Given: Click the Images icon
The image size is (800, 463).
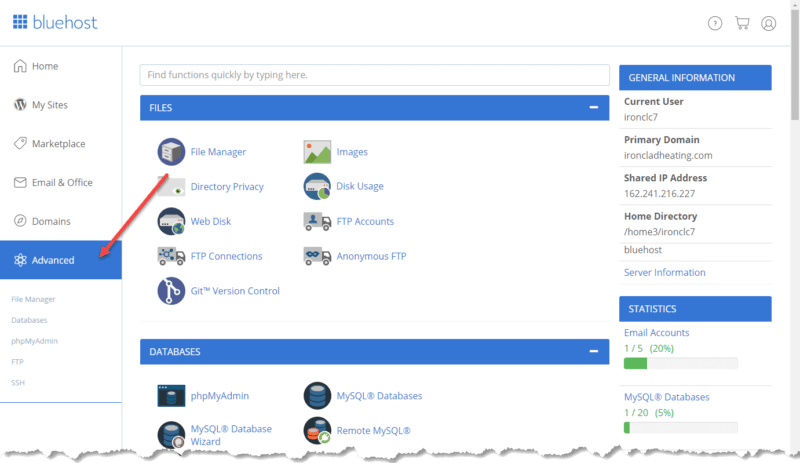Looking at the screenshot, I should pos(317,152).
